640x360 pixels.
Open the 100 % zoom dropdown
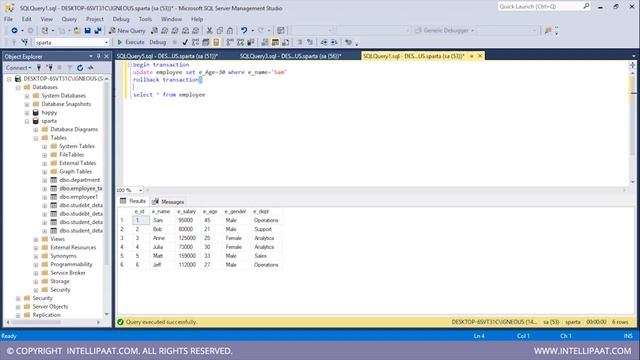click(x=140, y=190)
